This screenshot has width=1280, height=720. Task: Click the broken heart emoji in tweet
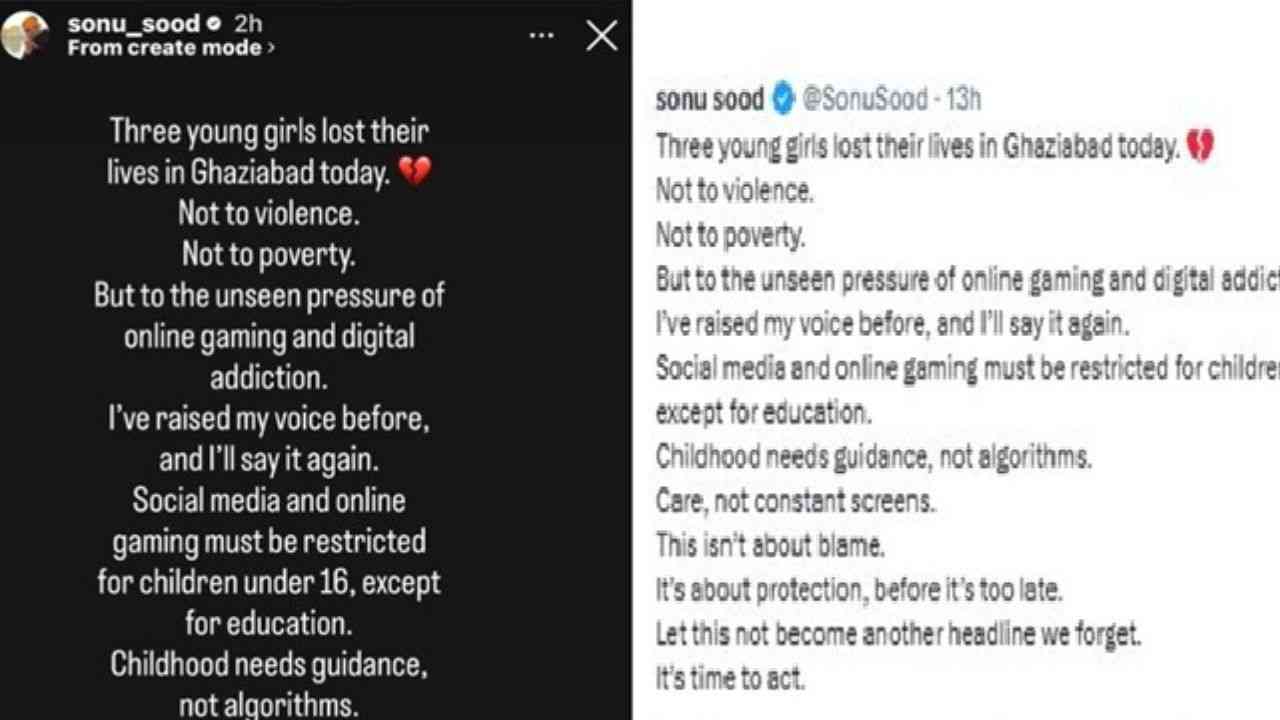1199,147
